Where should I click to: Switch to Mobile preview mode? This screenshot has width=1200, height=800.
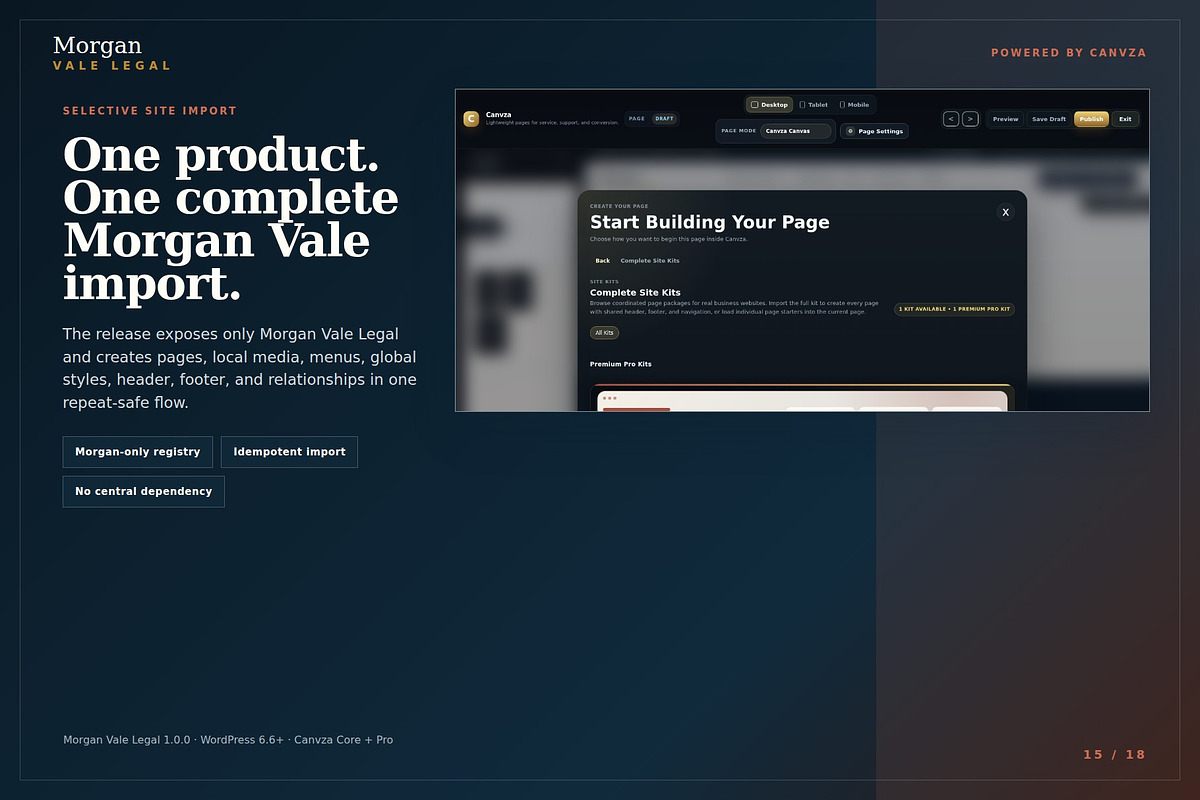coord(854,105)
